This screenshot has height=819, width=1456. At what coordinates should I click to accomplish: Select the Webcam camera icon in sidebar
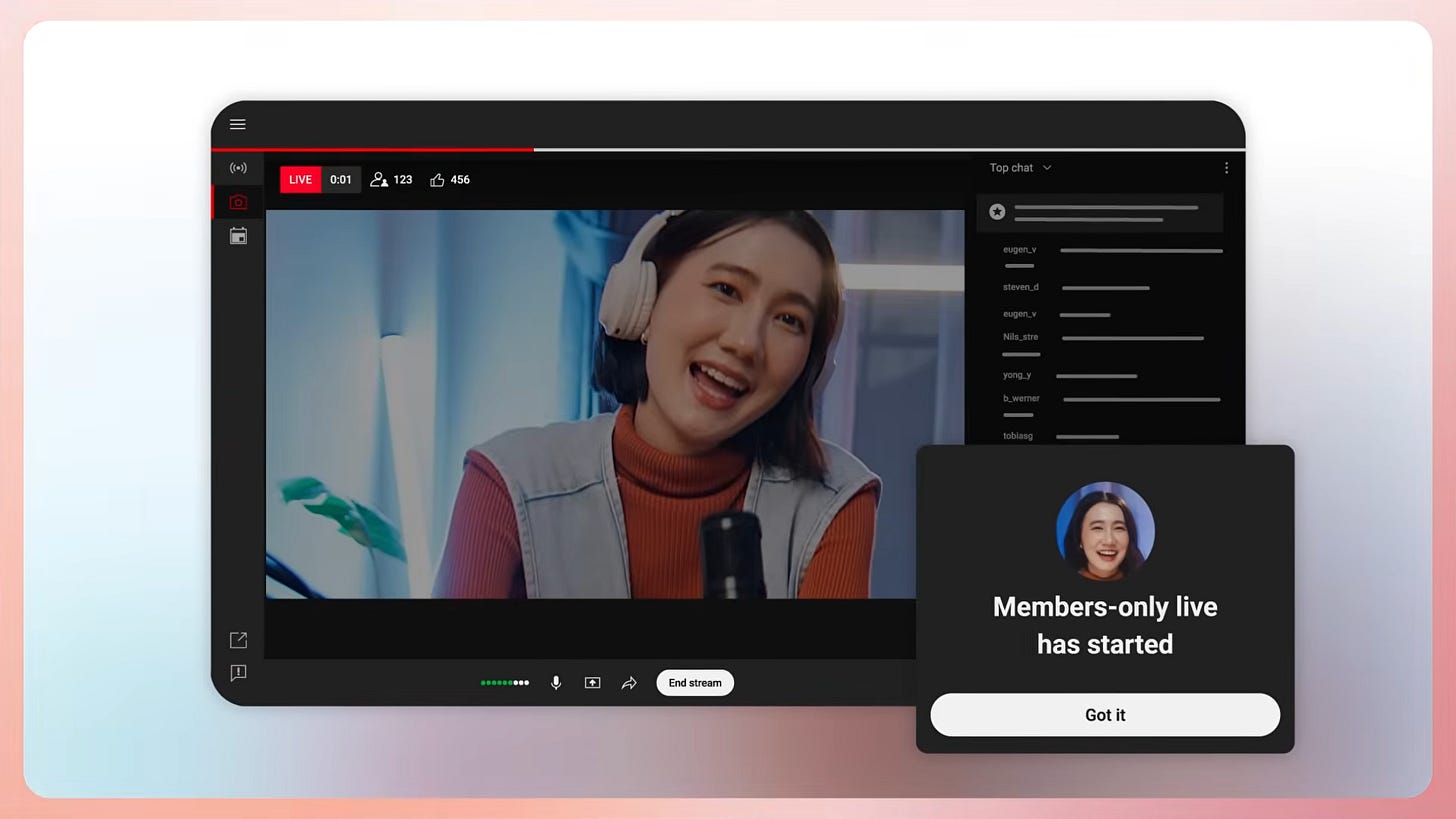[x=238, y=202]
